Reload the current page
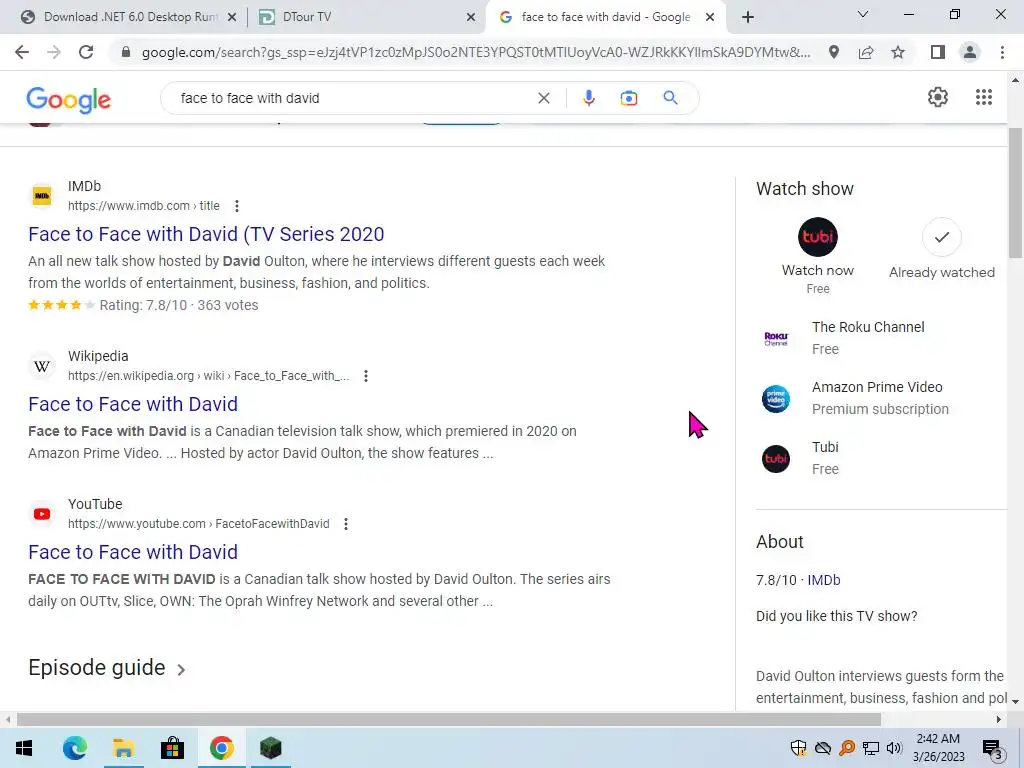Screen dimensions: 1024x768 coord(86,52)
